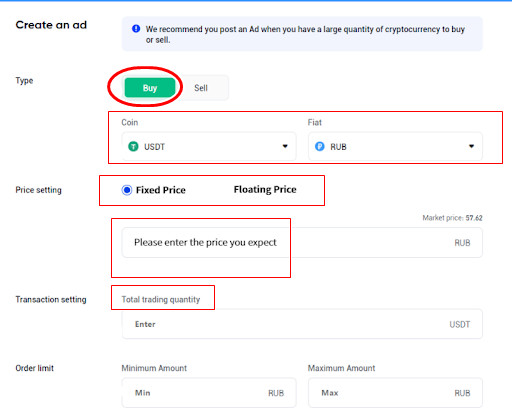
Task: Click the Minimum Amount input
Action: pos(209,393)
